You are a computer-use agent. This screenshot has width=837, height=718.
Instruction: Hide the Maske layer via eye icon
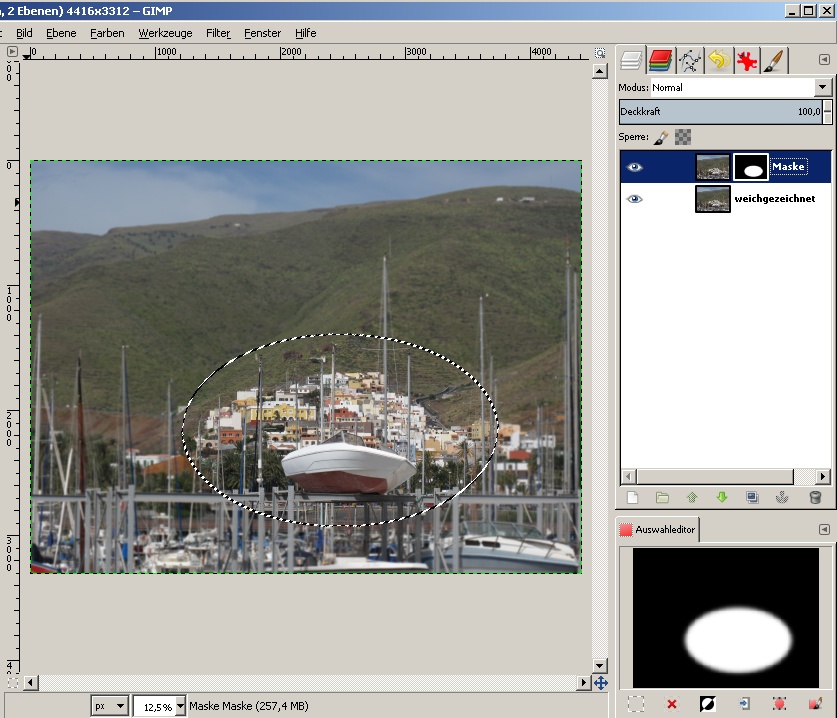click(634, 167)
